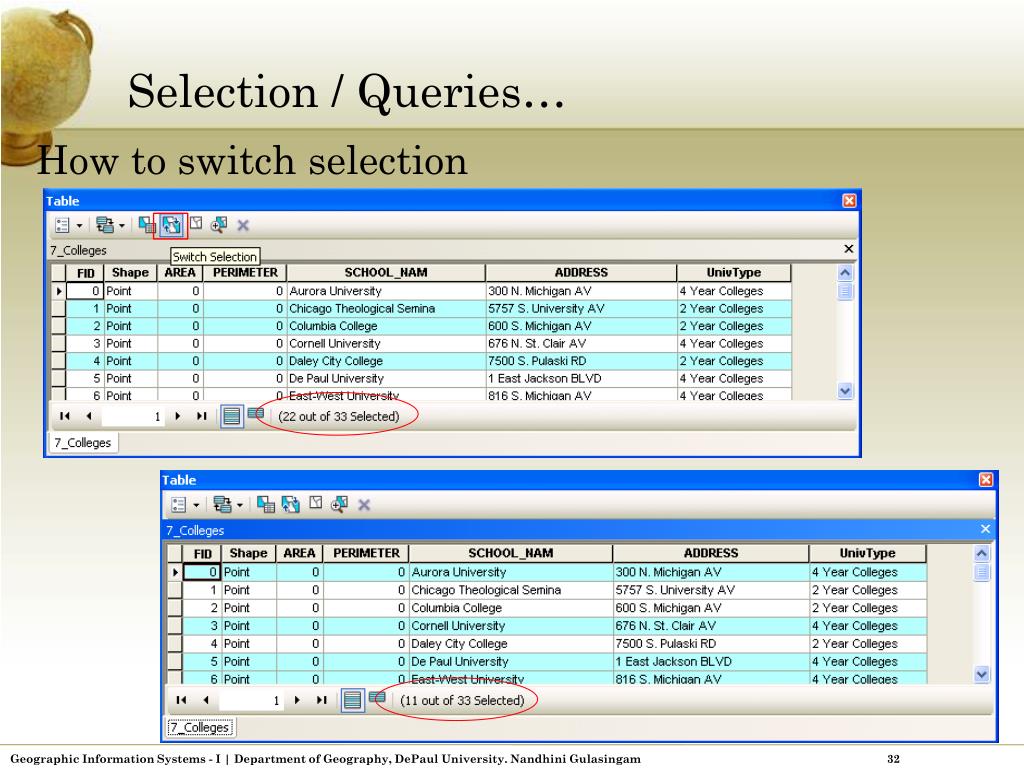Close the 7_Colleges table pane in lower window
The image size is (1024, 768).
[x=985, y=529]
